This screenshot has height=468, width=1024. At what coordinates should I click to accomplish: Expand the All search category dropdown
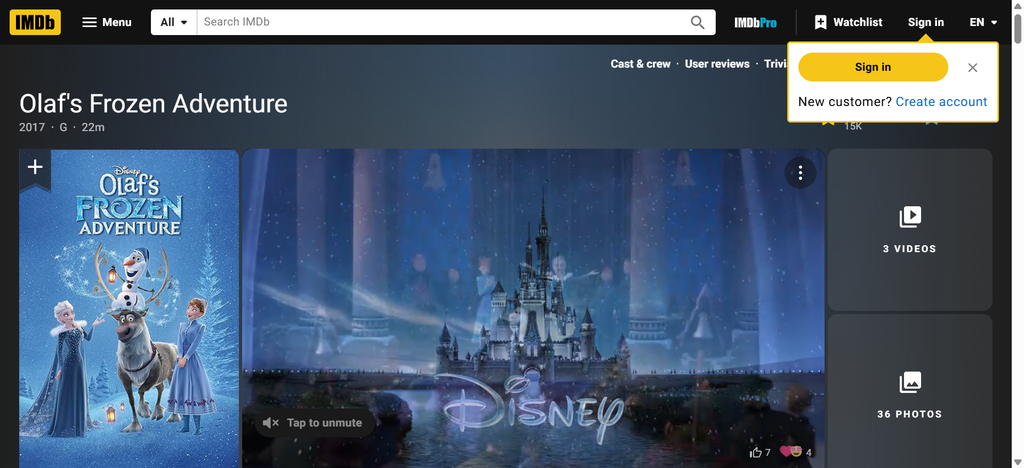(174, 22)
